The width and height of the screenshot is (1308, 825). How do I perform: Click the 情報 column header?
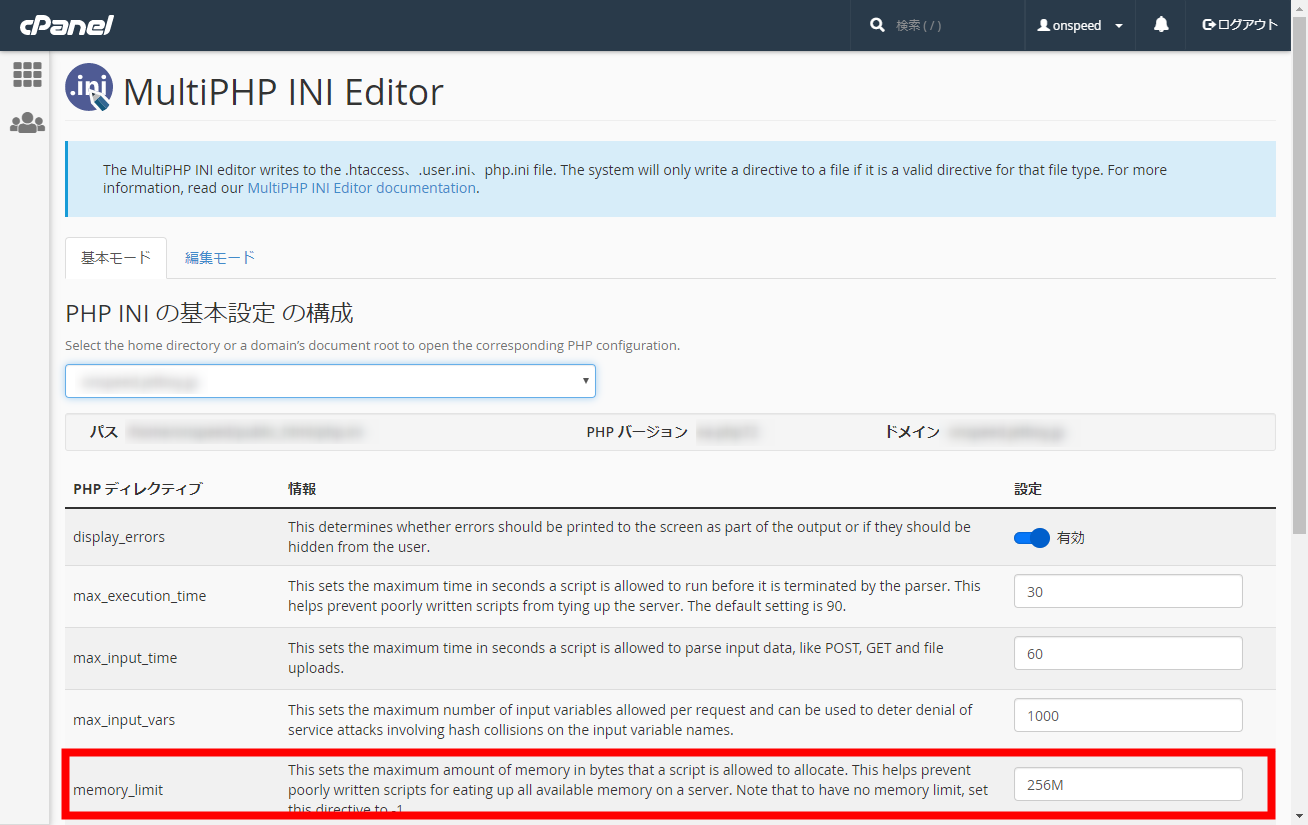click(x=302, y=489)
